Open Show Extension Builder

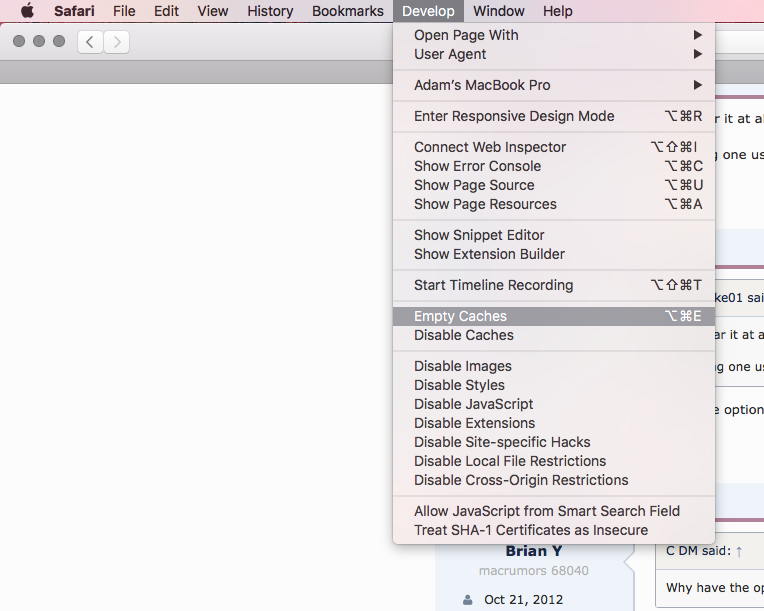554,254
